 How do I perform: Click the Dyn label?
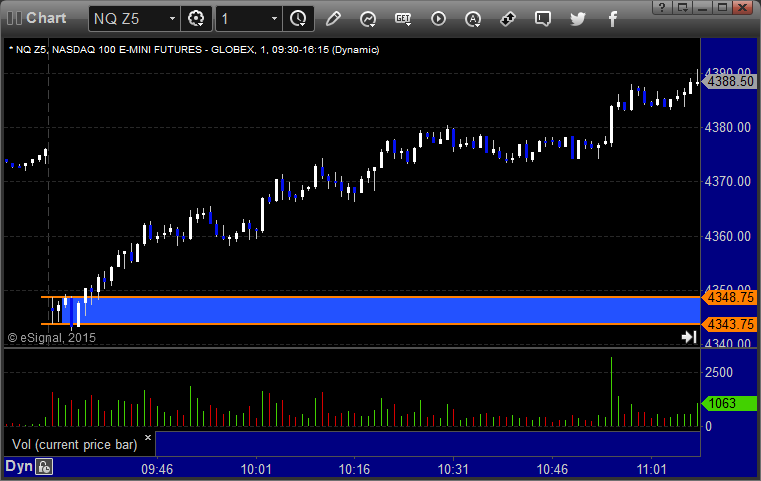(19, 466)
